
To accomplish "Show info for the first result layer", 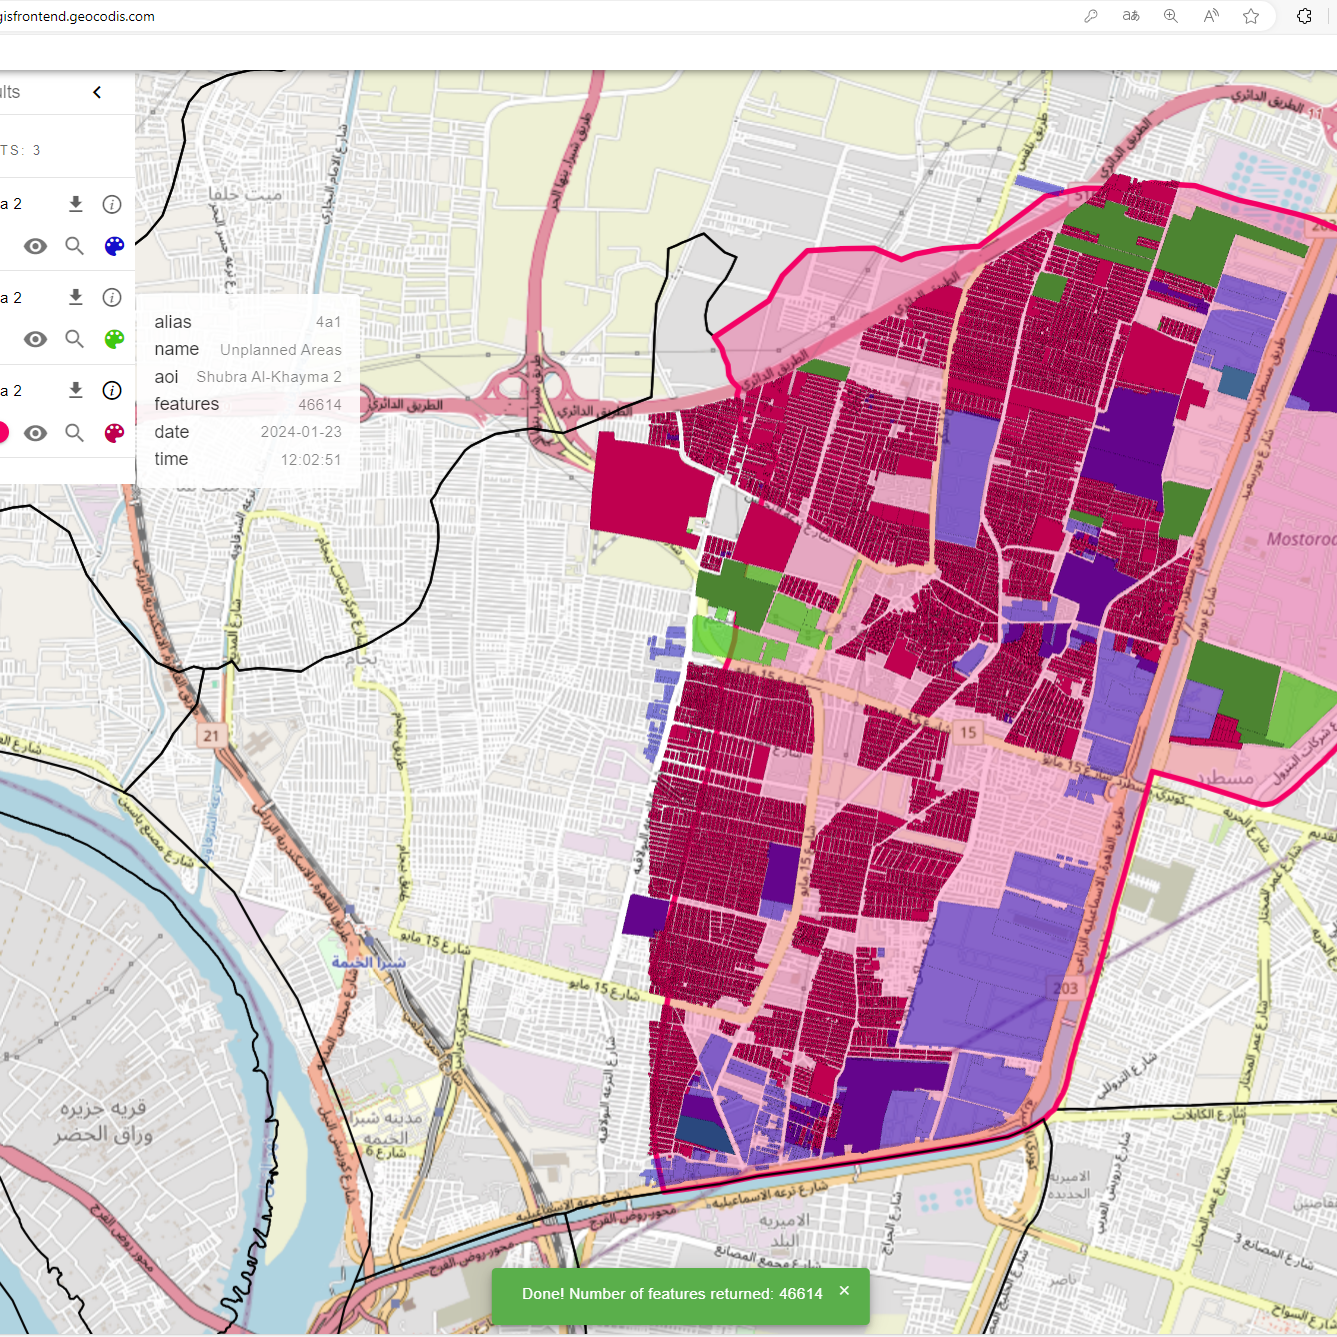I will [112, 204].
